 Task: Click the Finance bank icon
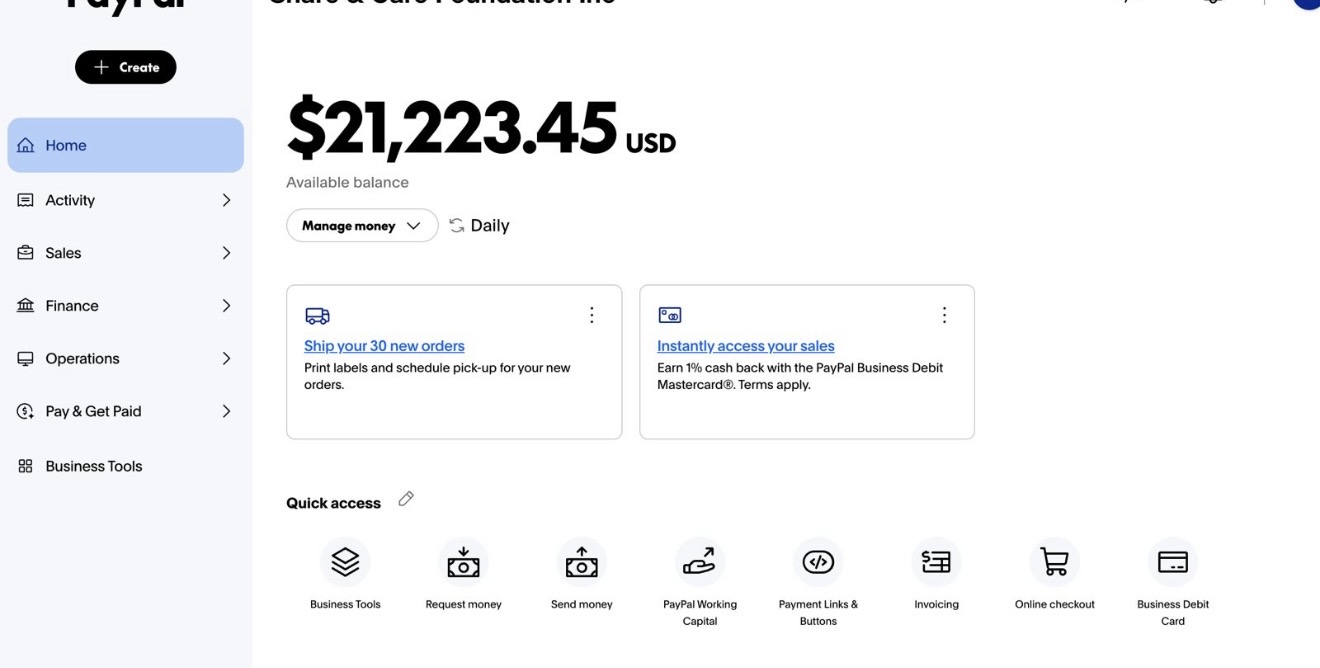pyautogui.click(x=26, y=306)
